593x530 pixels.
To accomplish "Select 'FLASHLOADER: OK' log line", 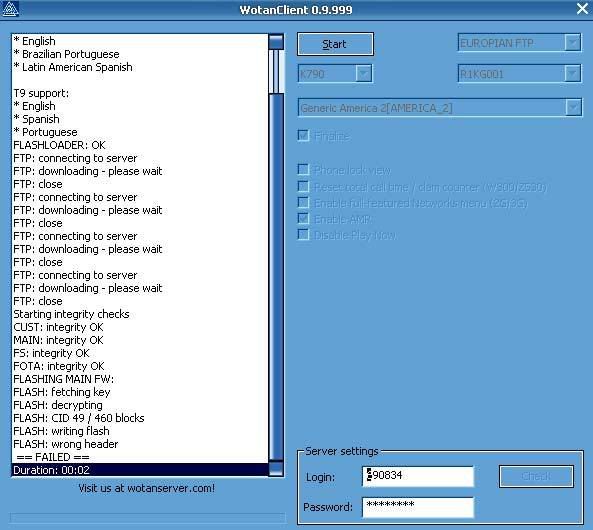I will (x=140, y=145).
